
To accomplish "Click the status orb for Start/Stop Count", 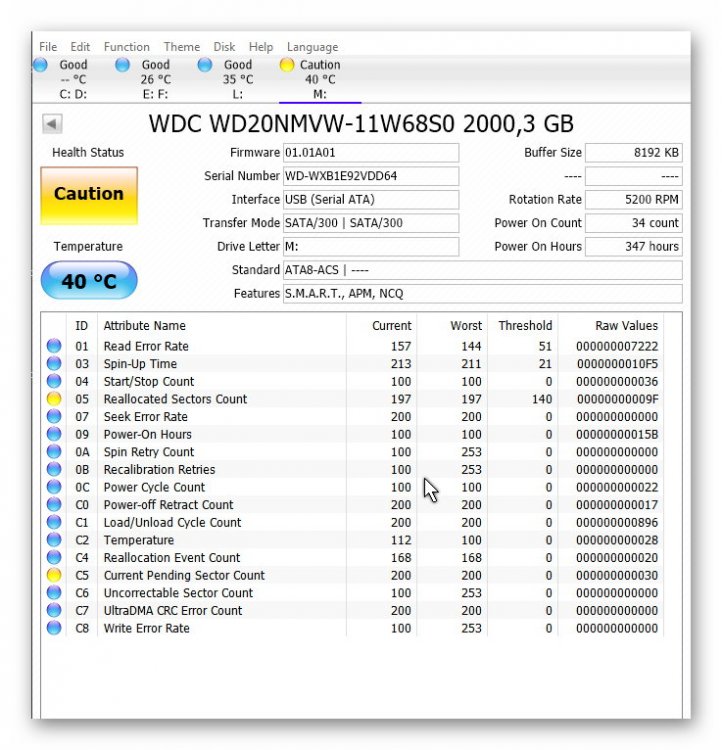I will (54, 381).
